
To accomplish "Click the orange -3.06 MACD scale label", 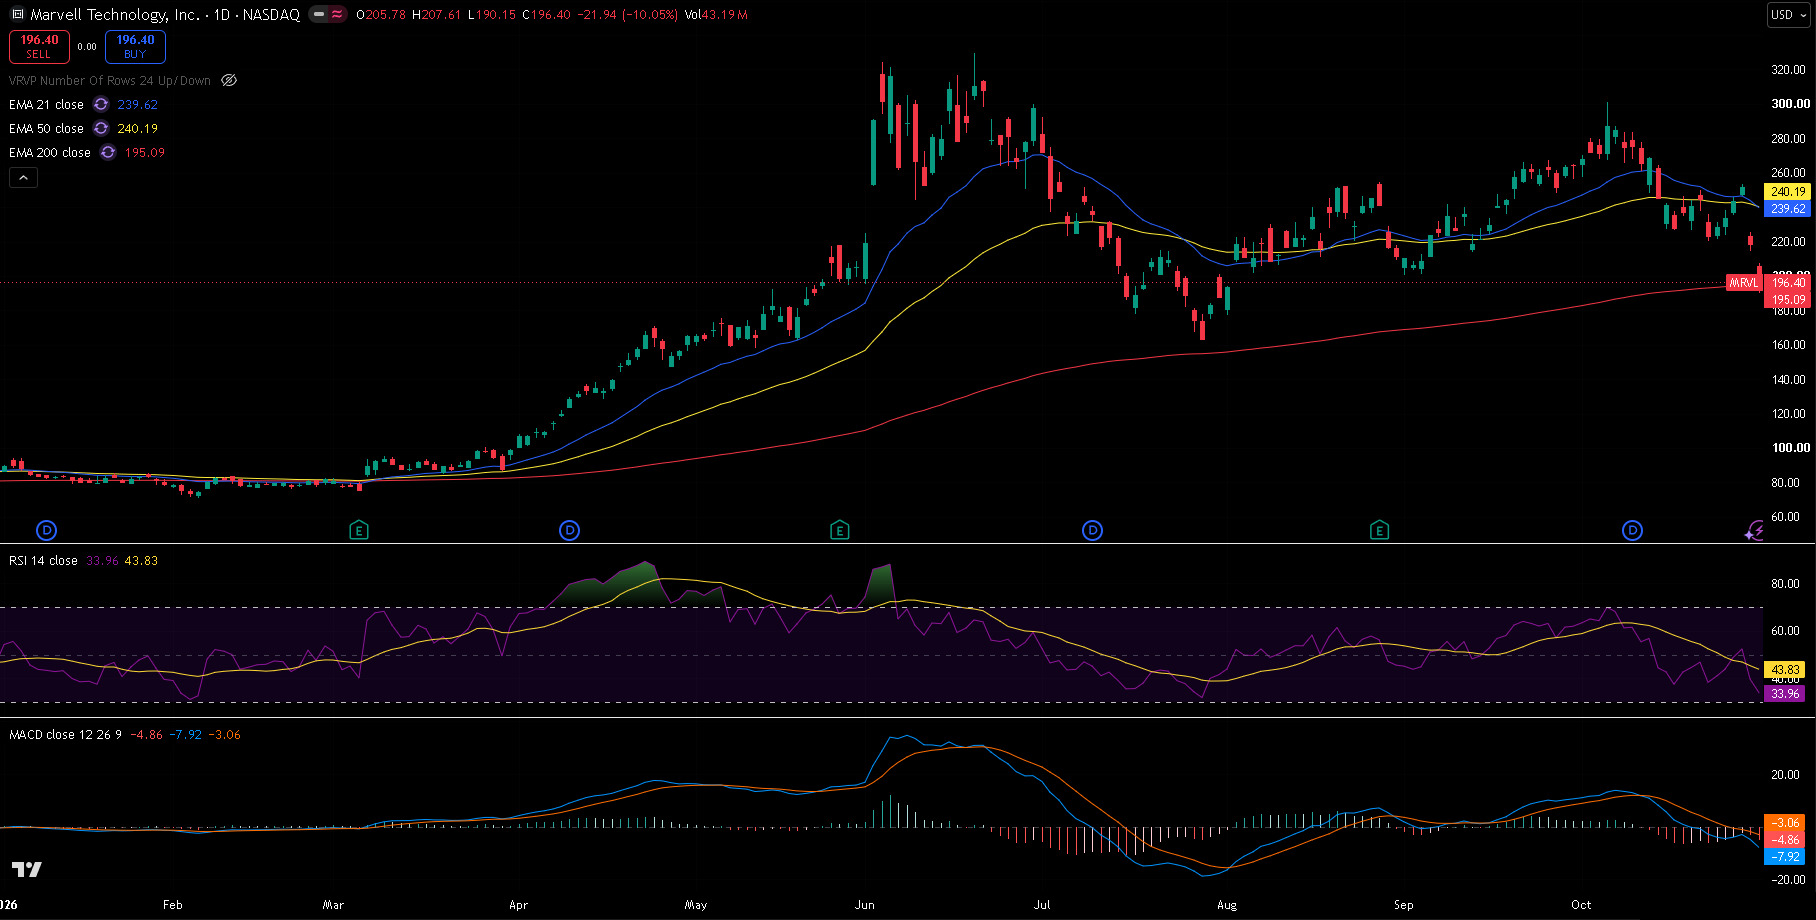I will [1785, 823].
